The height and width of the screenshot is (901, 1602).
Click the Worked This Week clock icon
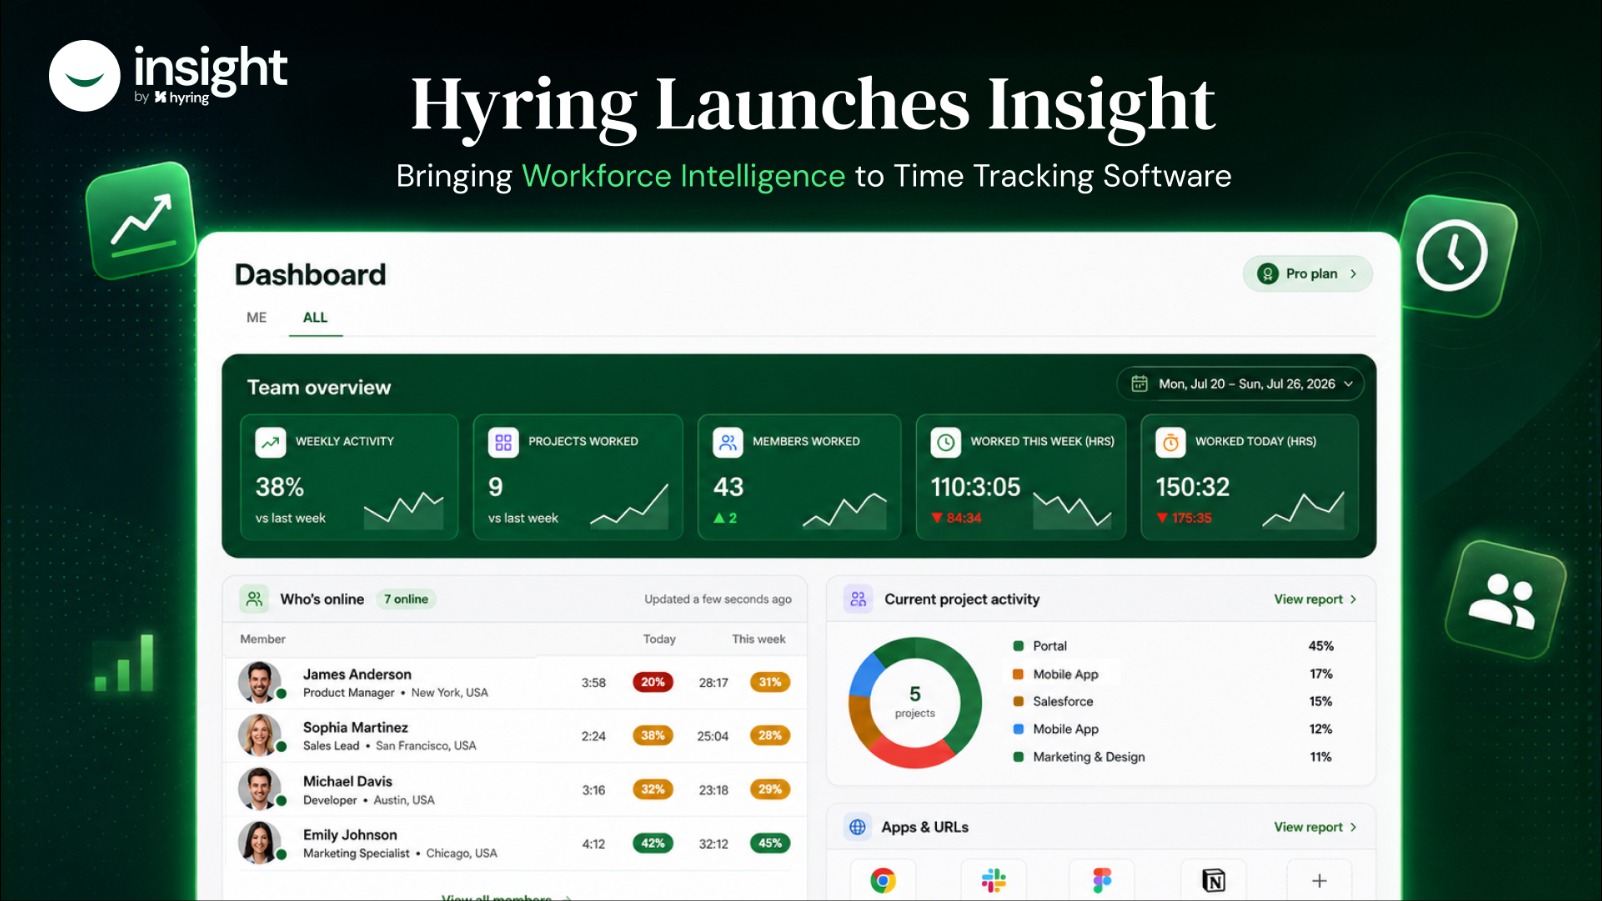click(x=946, y=442)
